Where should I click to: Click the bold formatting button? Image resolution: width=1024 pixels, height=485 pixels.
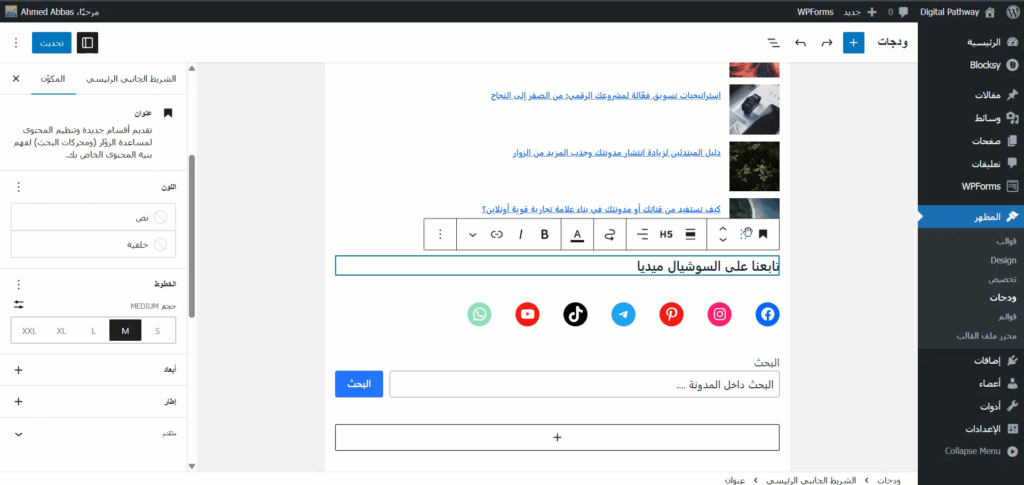point(545,234)
